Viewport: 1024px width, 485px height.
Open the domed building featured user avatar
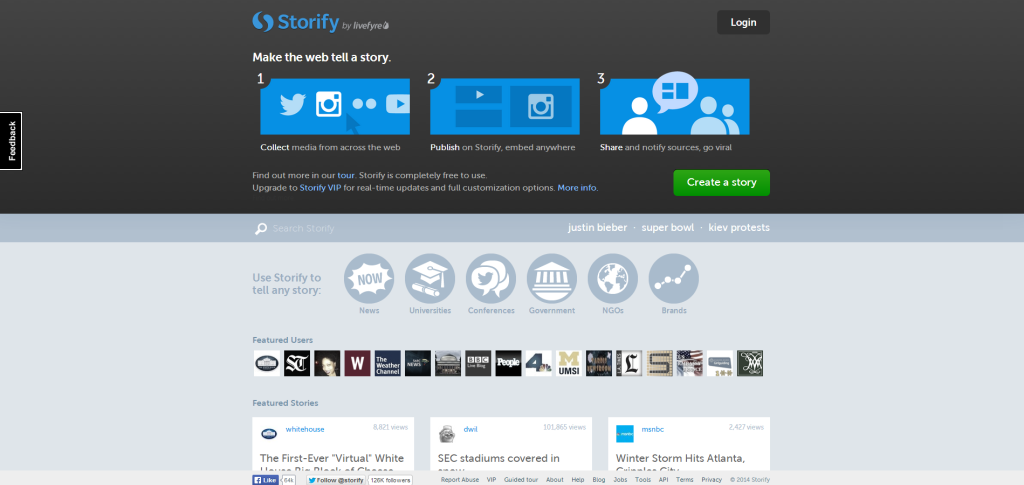[448, 363]
